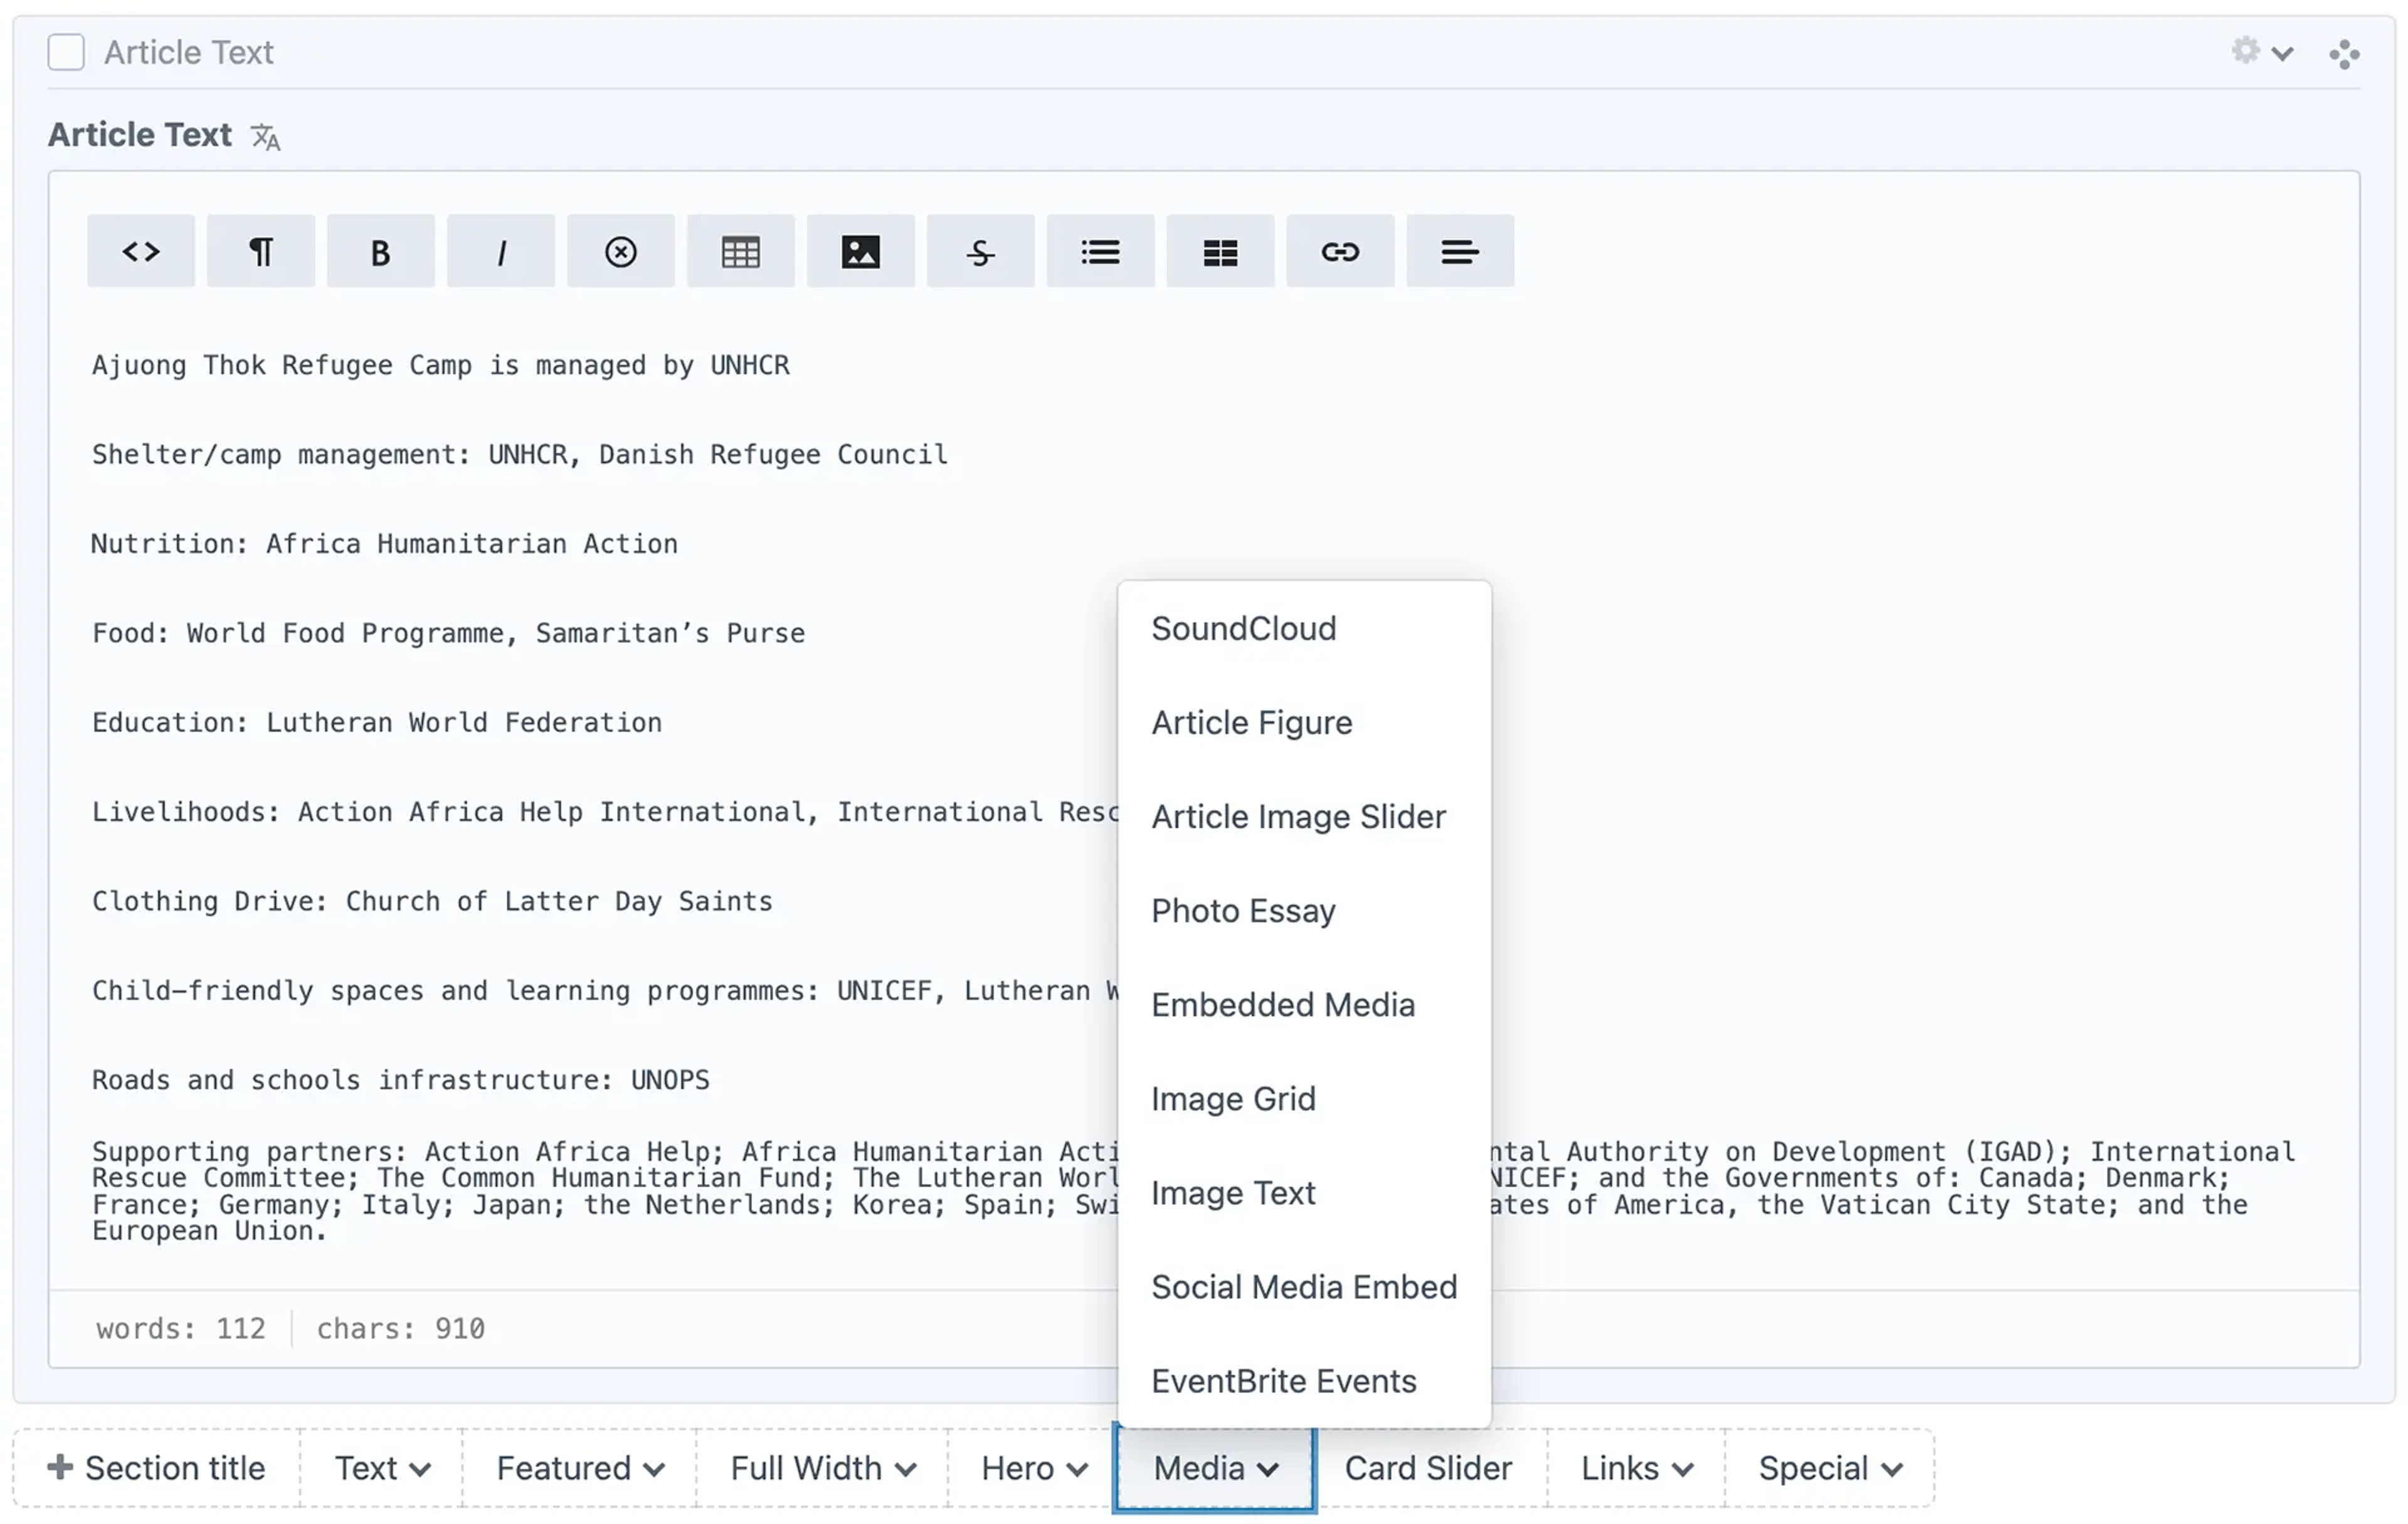Viewport: 2408px width, 1524px height.
Task: Open text alignment options
Action: (x=1461, y=251)
